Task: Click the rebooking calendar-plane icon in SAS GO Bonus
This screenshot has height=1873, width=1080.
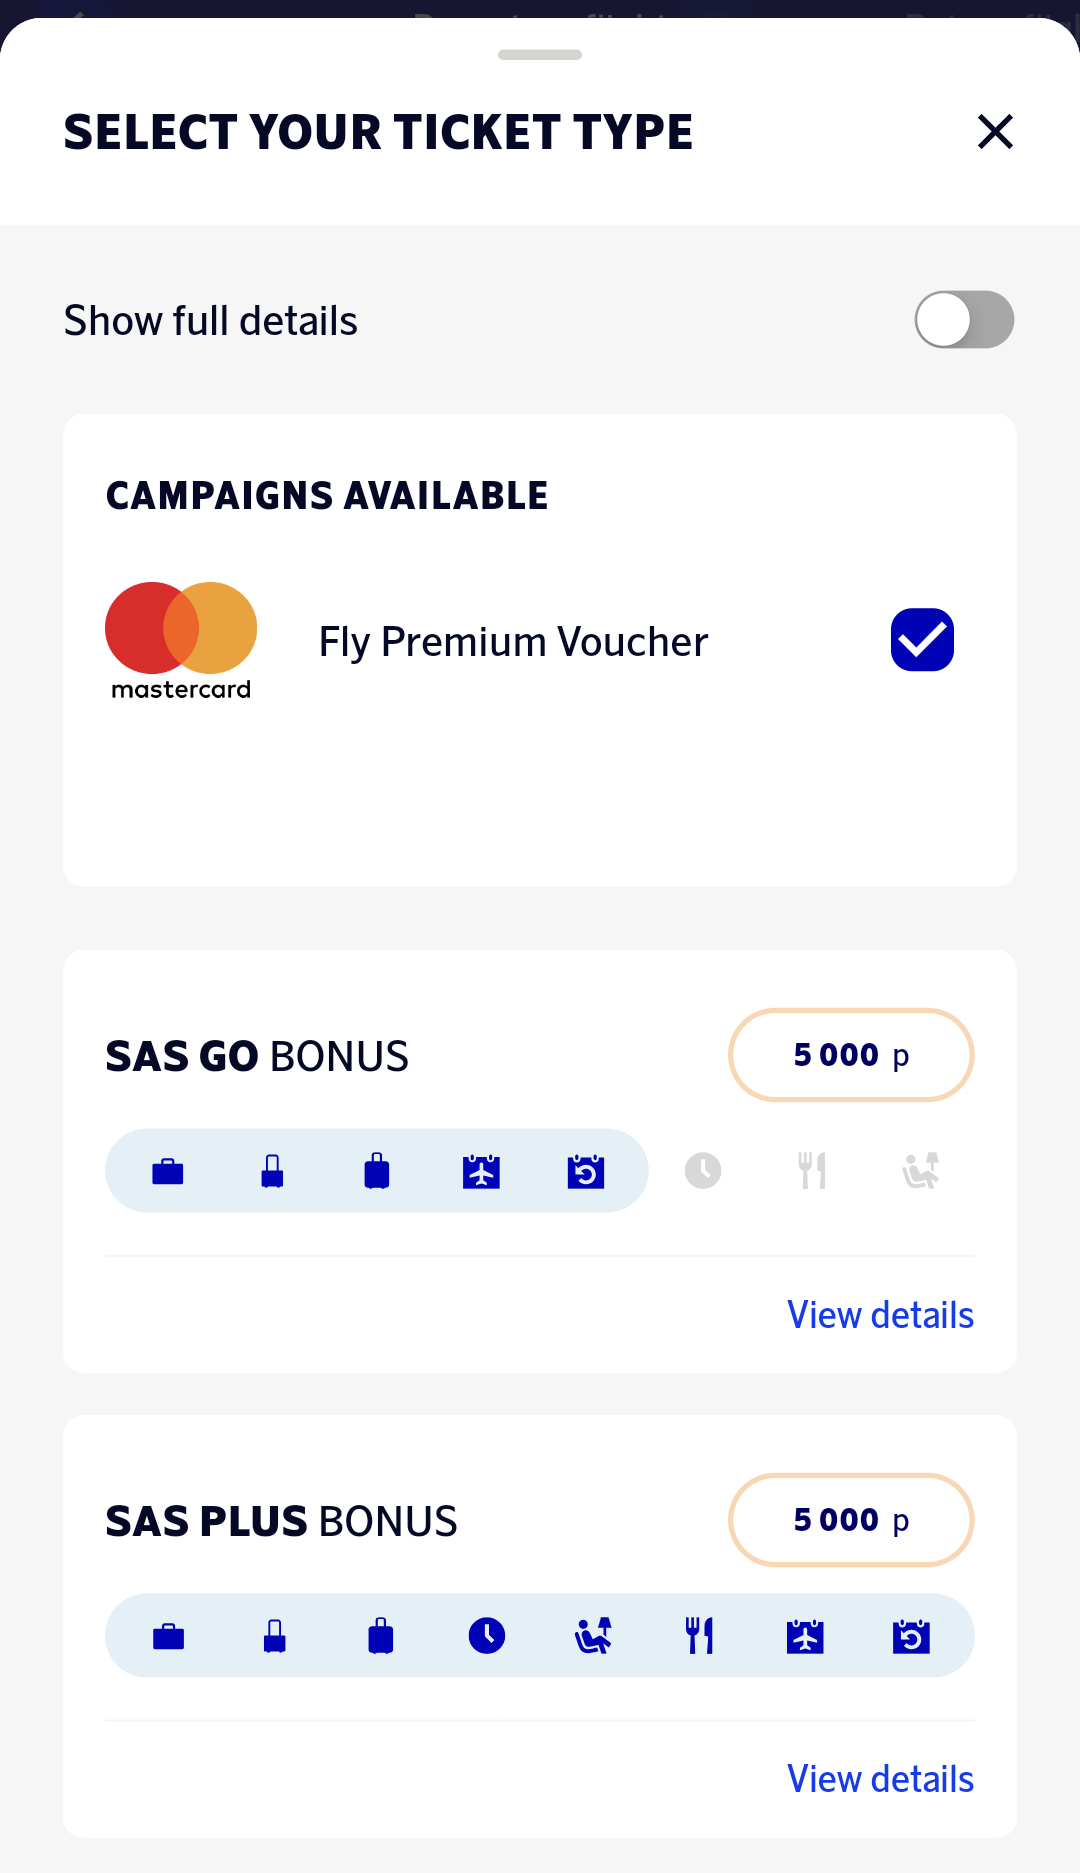Action: click(481, 1171)
